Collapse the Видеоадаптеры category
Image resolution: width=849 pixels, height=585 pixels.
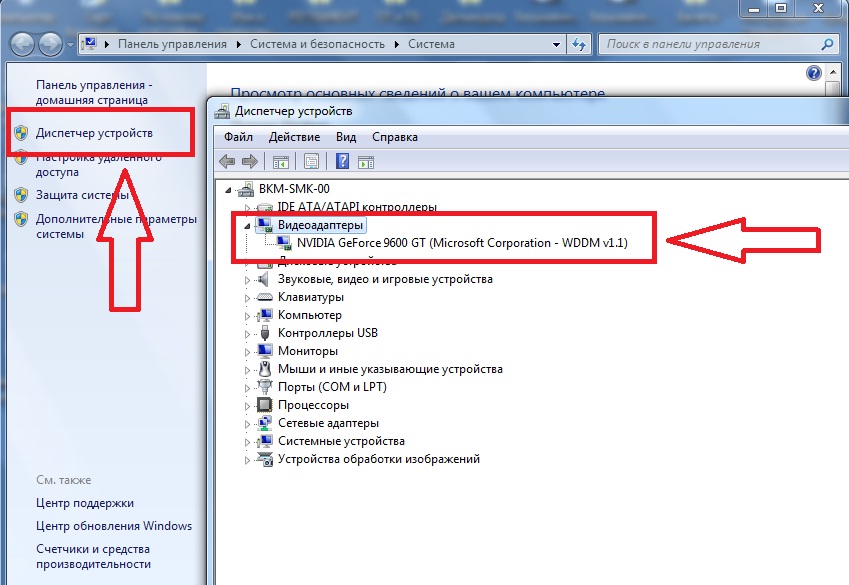click(x=247, y=226)
